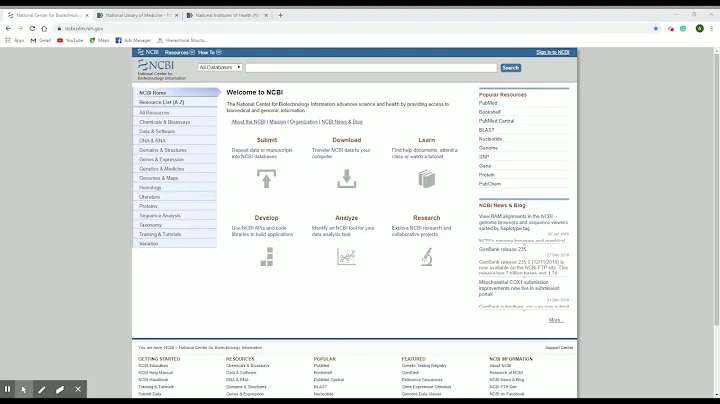The height and width of the screenshot is (404, 720).
Task: Open Chrome three-dot menu
Action: click(712, 28)
